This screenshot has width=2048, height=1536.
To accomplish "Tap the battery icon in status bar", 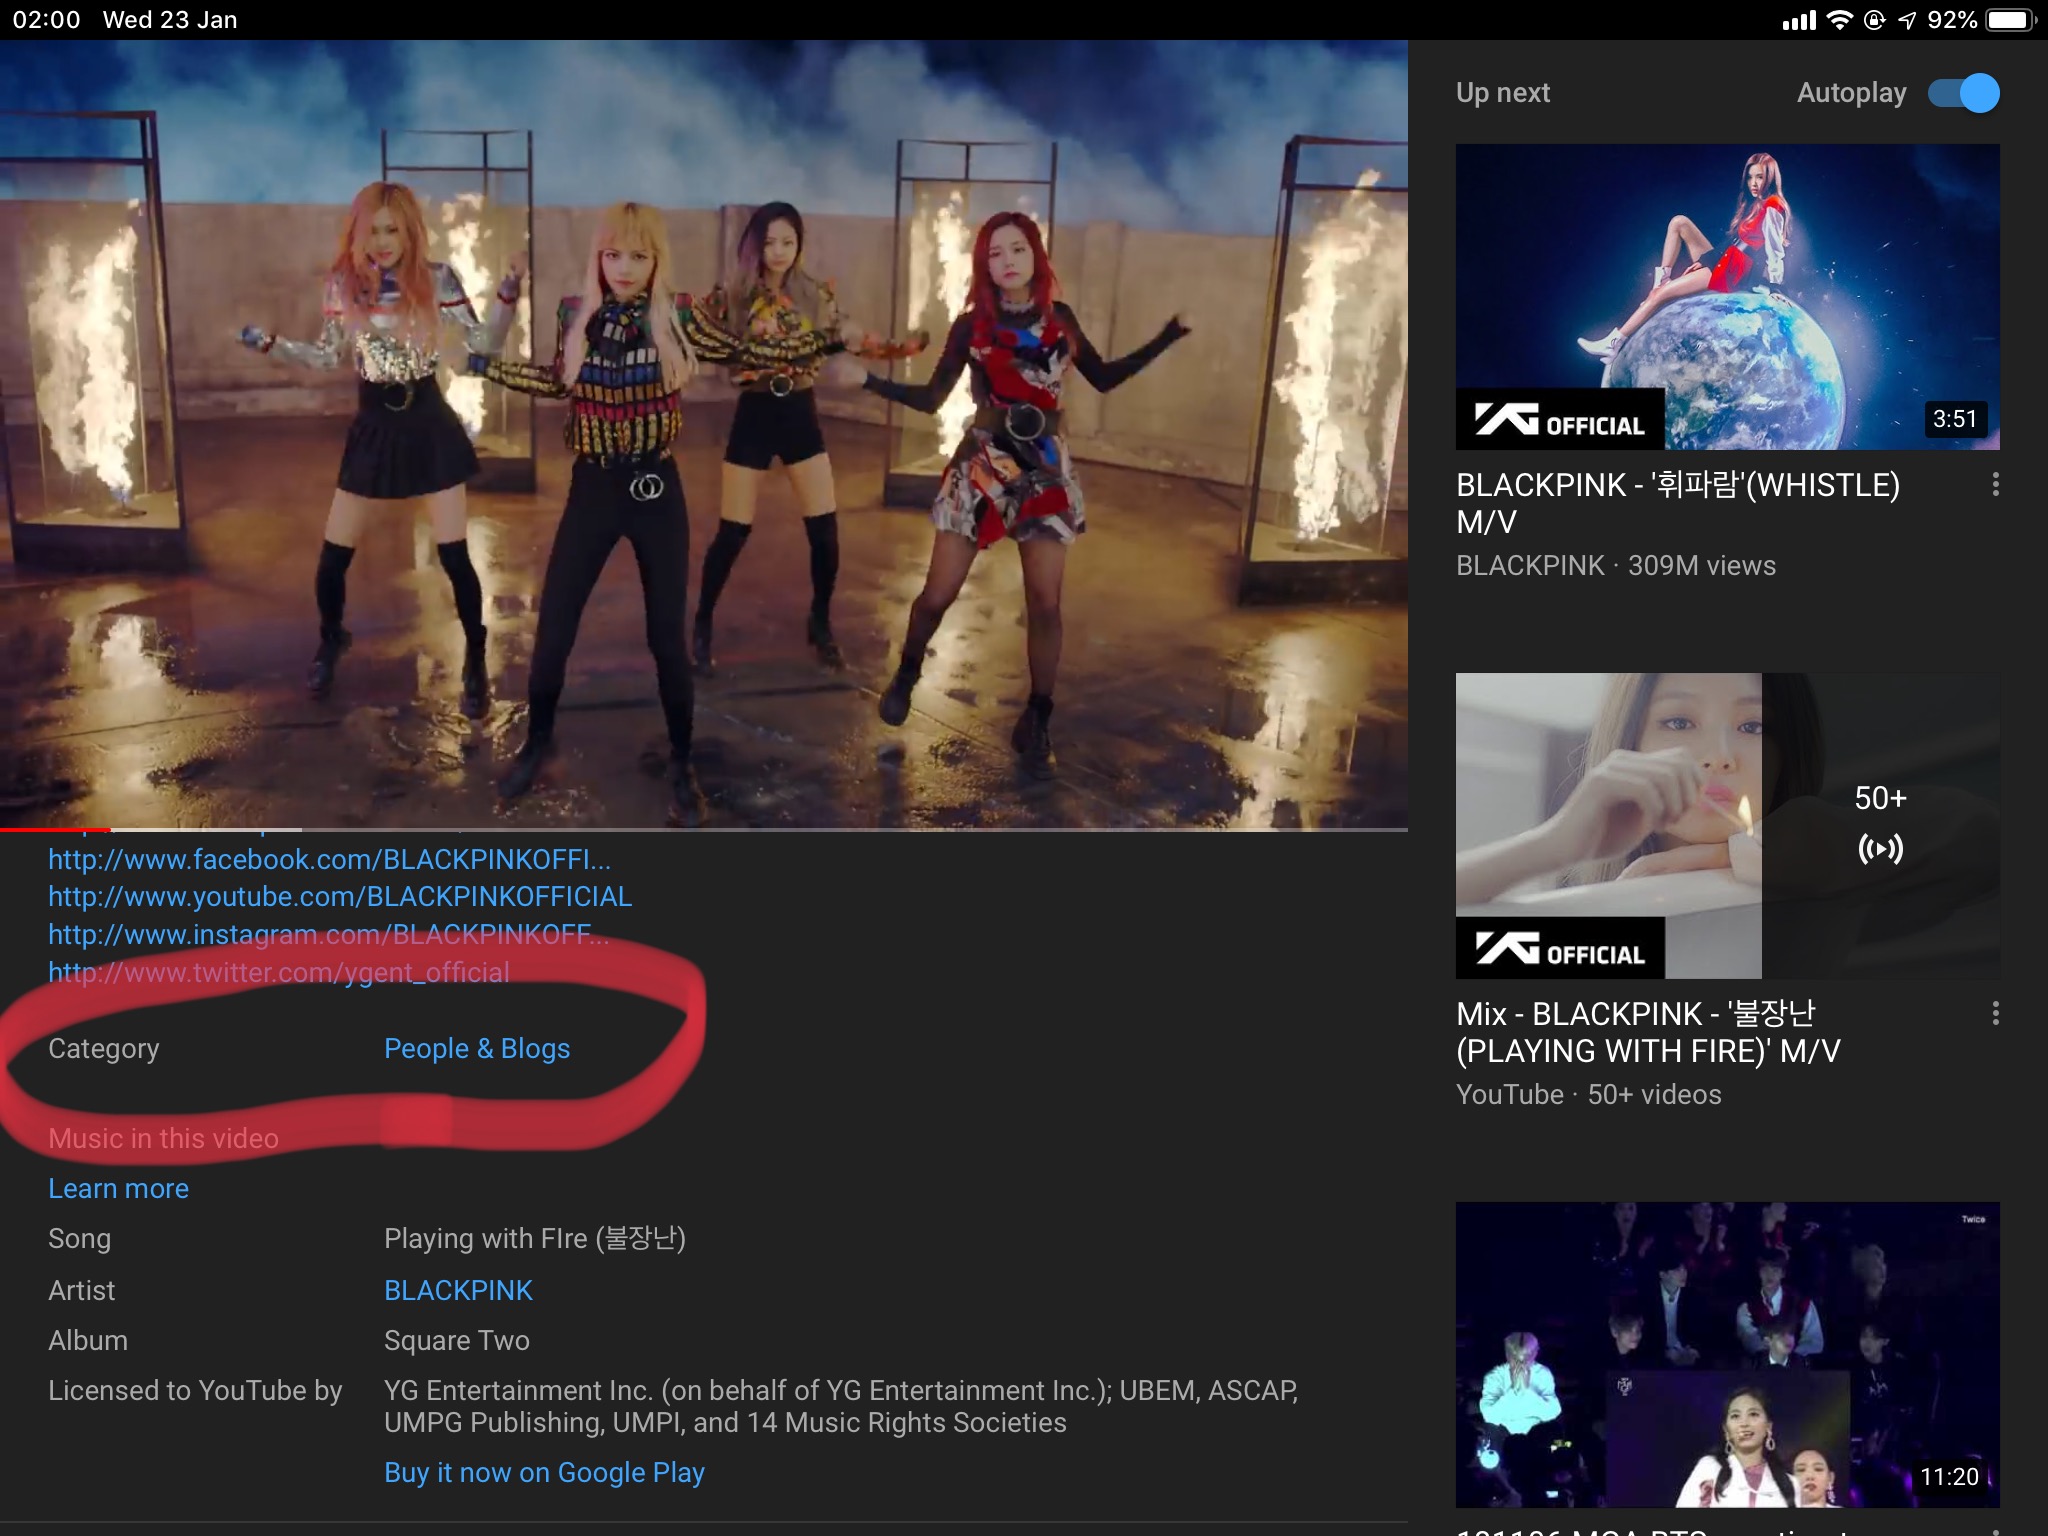I will point(2011,20).
